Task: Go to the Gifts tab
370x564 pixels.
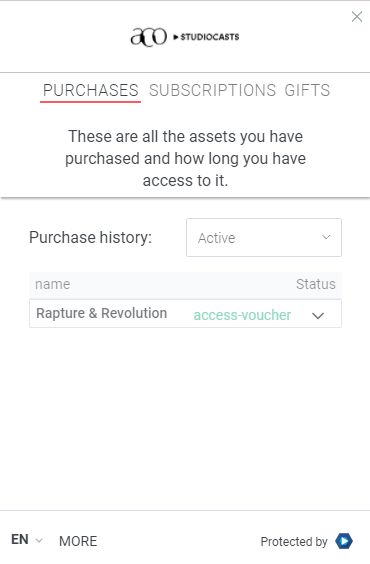Action: 307,90
